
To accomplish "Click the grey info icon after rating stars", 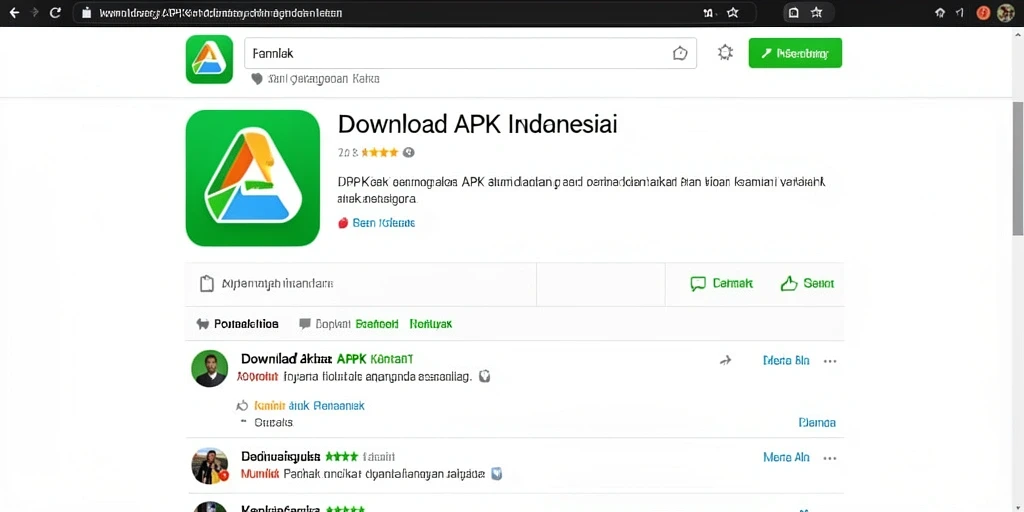I will (x=409, y=153).
